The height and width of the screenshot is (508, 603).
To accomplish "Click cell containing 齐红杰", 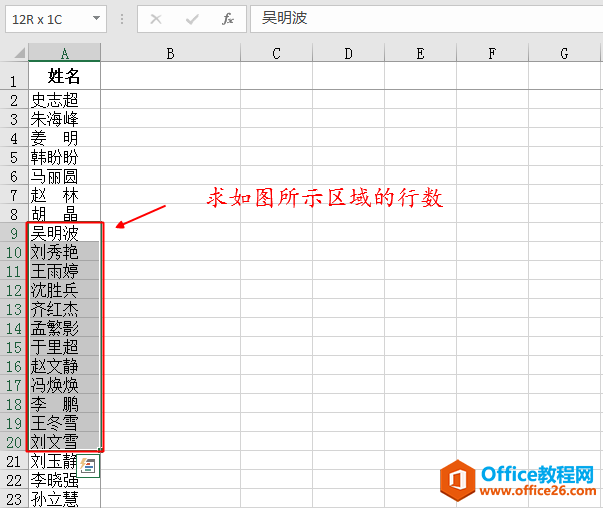I will tap(65, 309).
